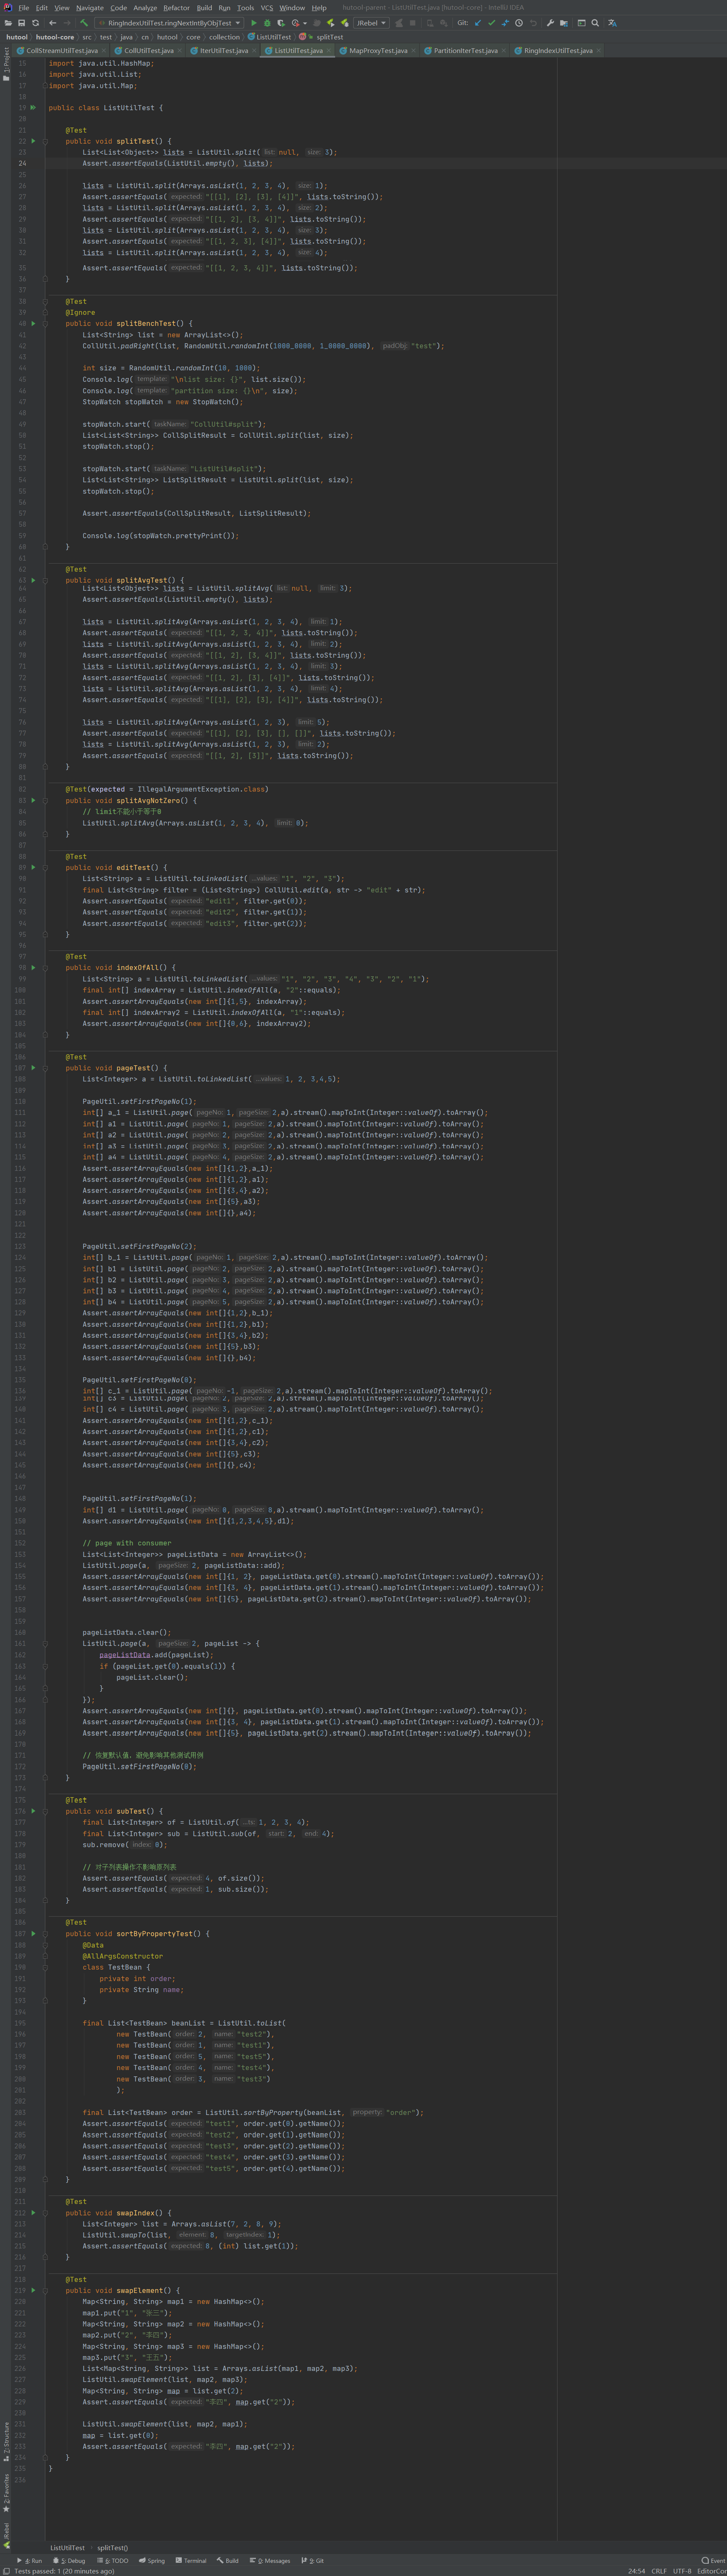Open the Project side panel
This screenshot has height=2576, width=727.
[6, 64]
